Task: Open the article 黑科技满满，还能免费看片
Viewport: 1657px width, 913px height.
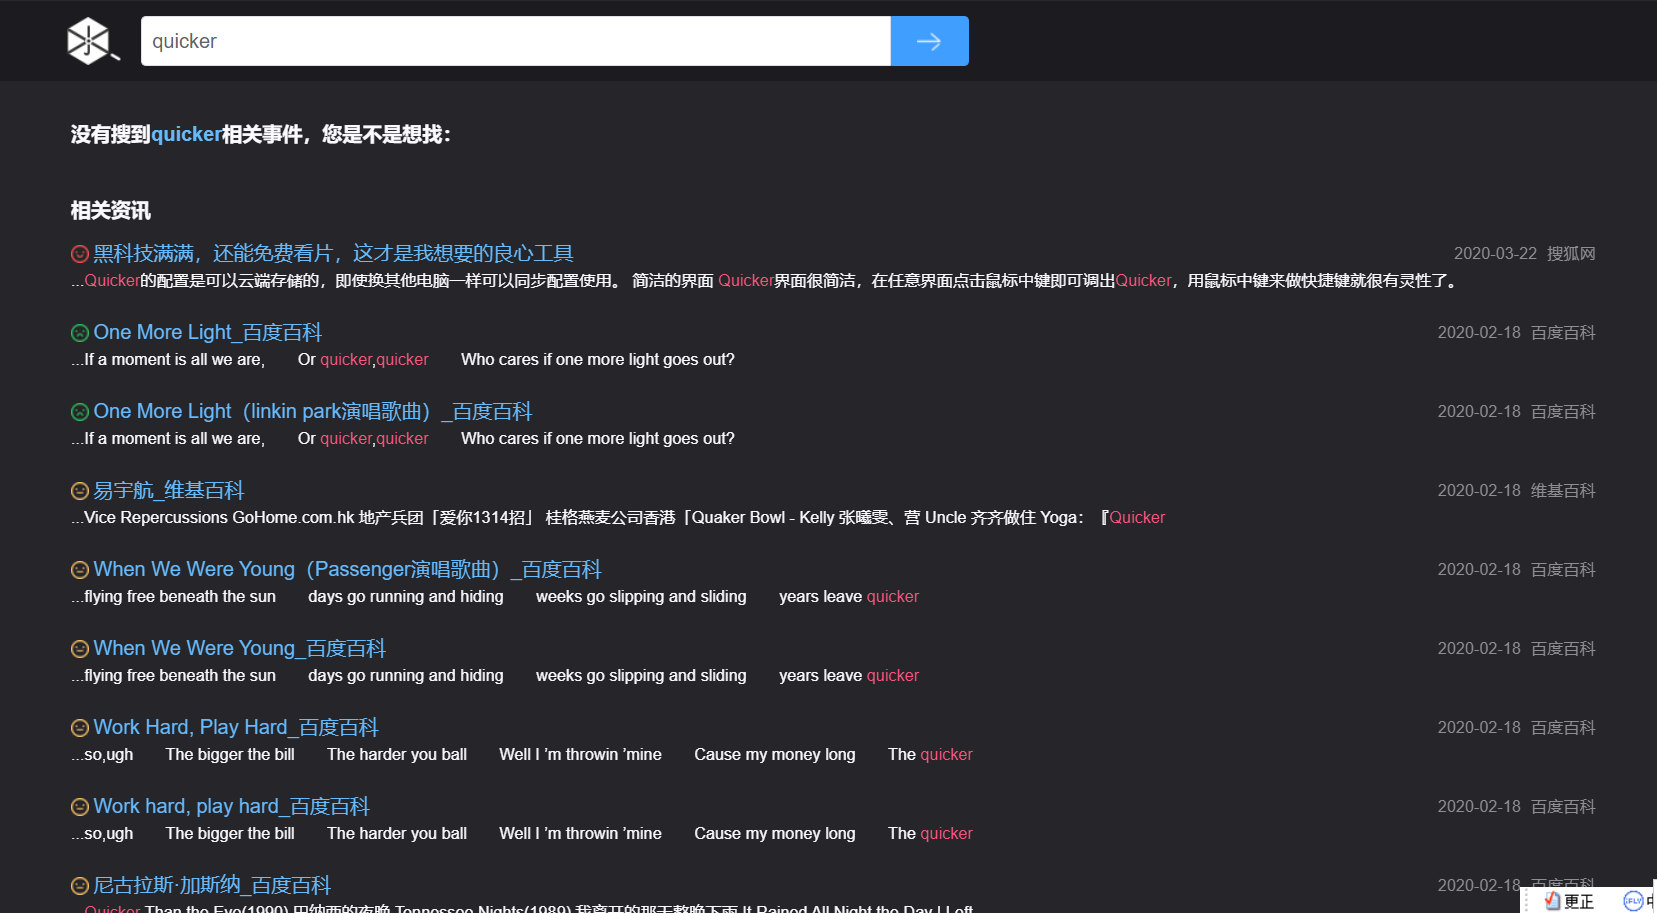Action: coord(333,254)
